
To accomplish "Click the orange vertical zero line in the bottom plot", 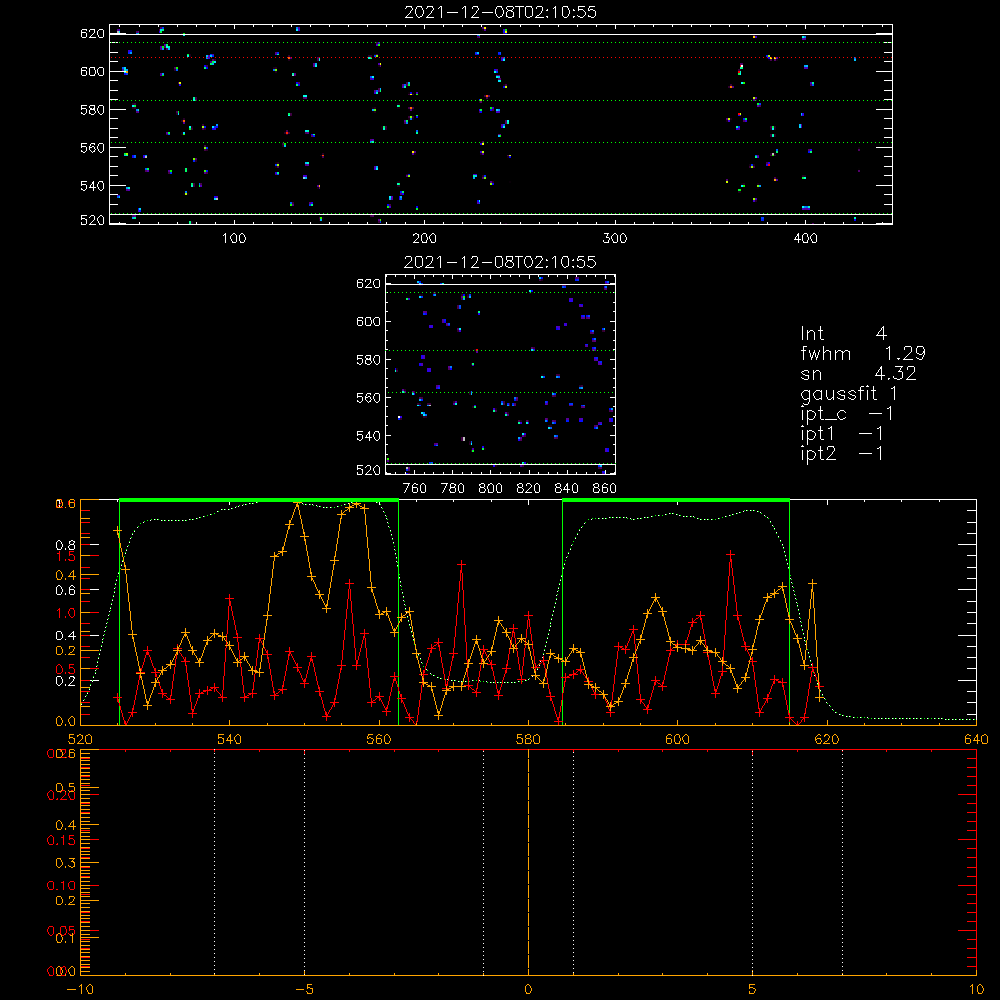I will 528,861.
